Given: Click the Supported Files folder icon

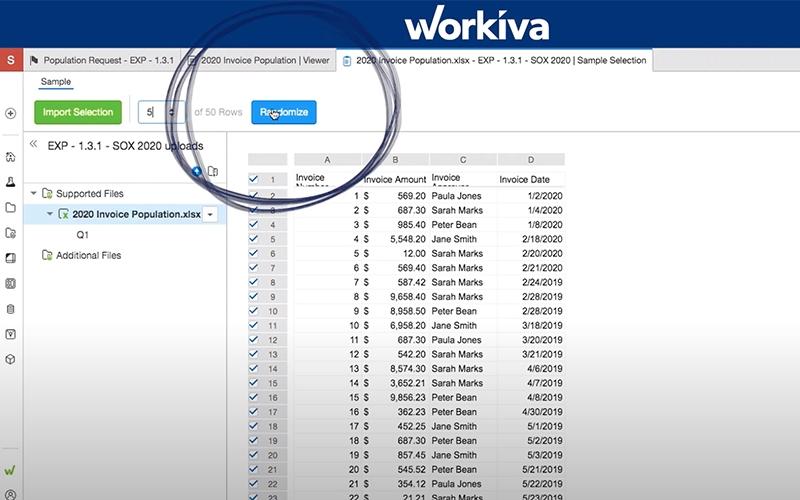Looking at the screenshot, I should 47,193.
